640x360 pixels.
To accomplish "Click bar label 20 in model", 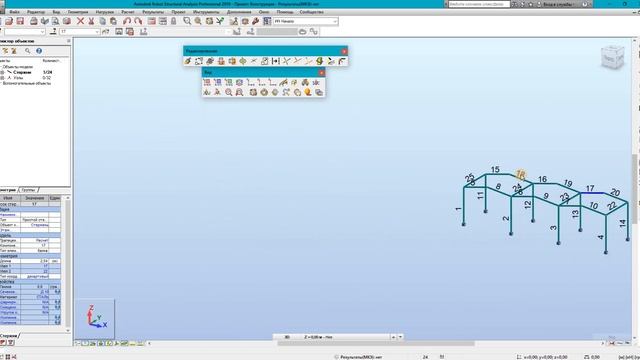I will 615,192.
